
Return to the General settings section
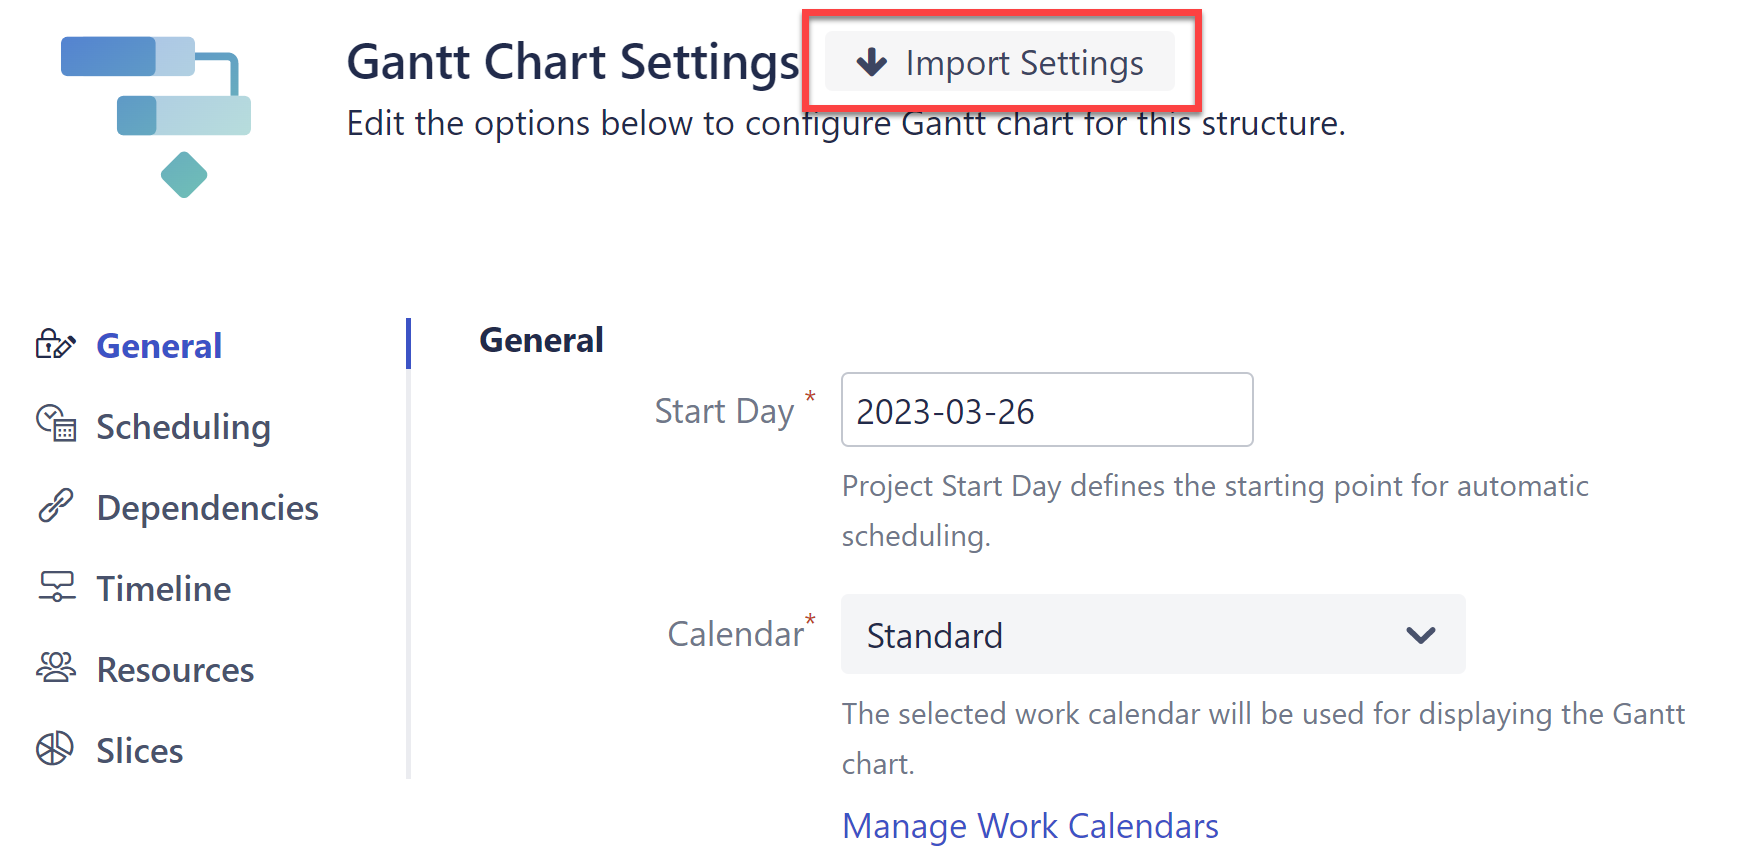158,345
